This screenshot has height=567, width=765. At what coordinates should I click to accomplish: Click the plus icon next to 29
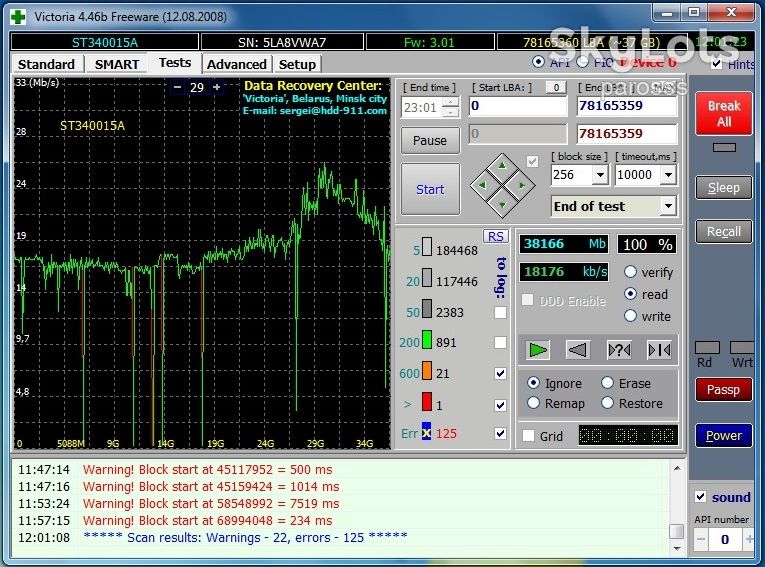tap(216, 87)
